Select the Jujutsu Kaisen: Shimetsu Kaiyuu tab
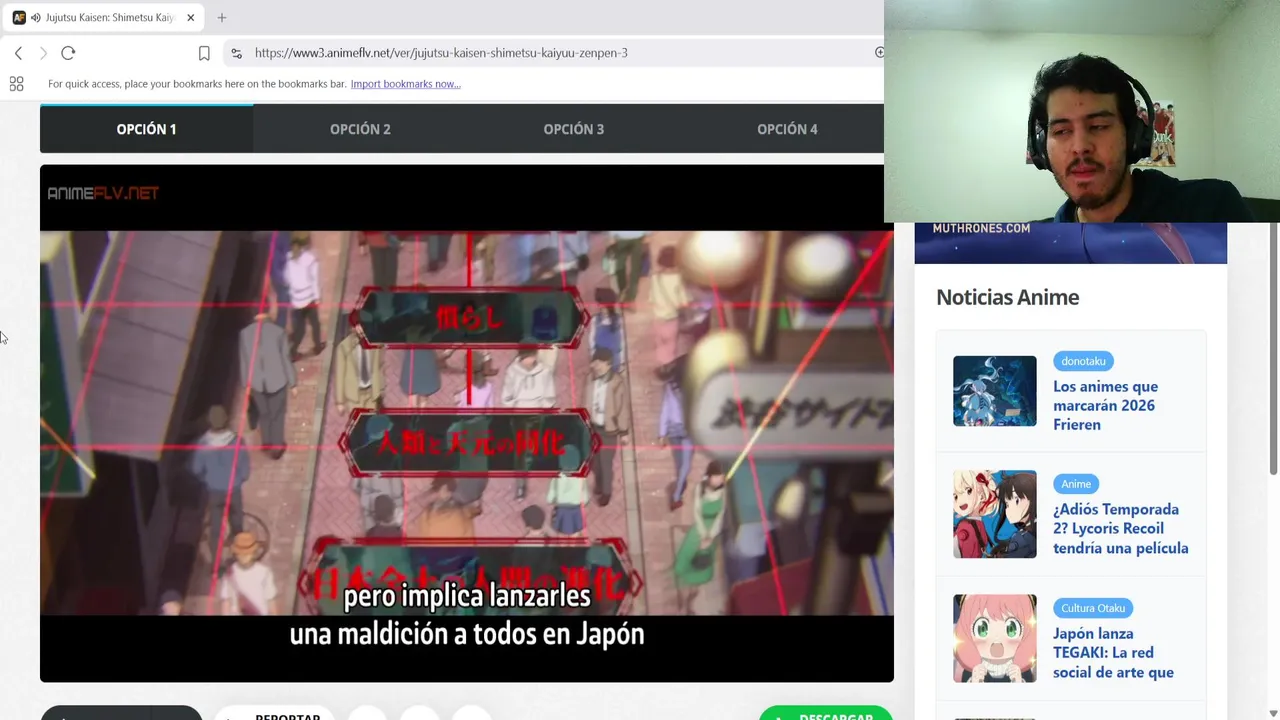Image resolution: width=1280 pixels, height=720 pixels. [102, 18]
